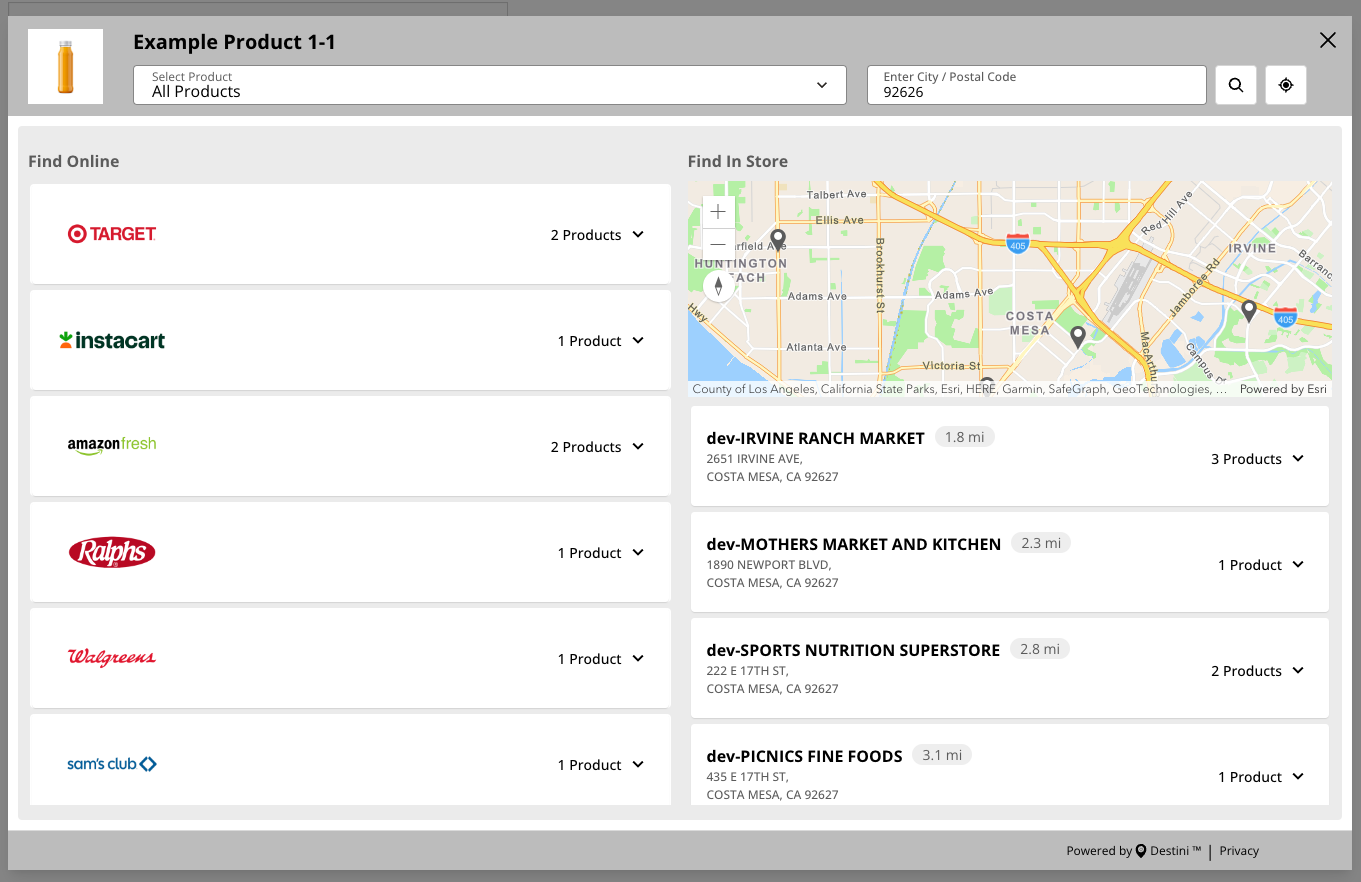Zoom in on the map

[718, 212]
